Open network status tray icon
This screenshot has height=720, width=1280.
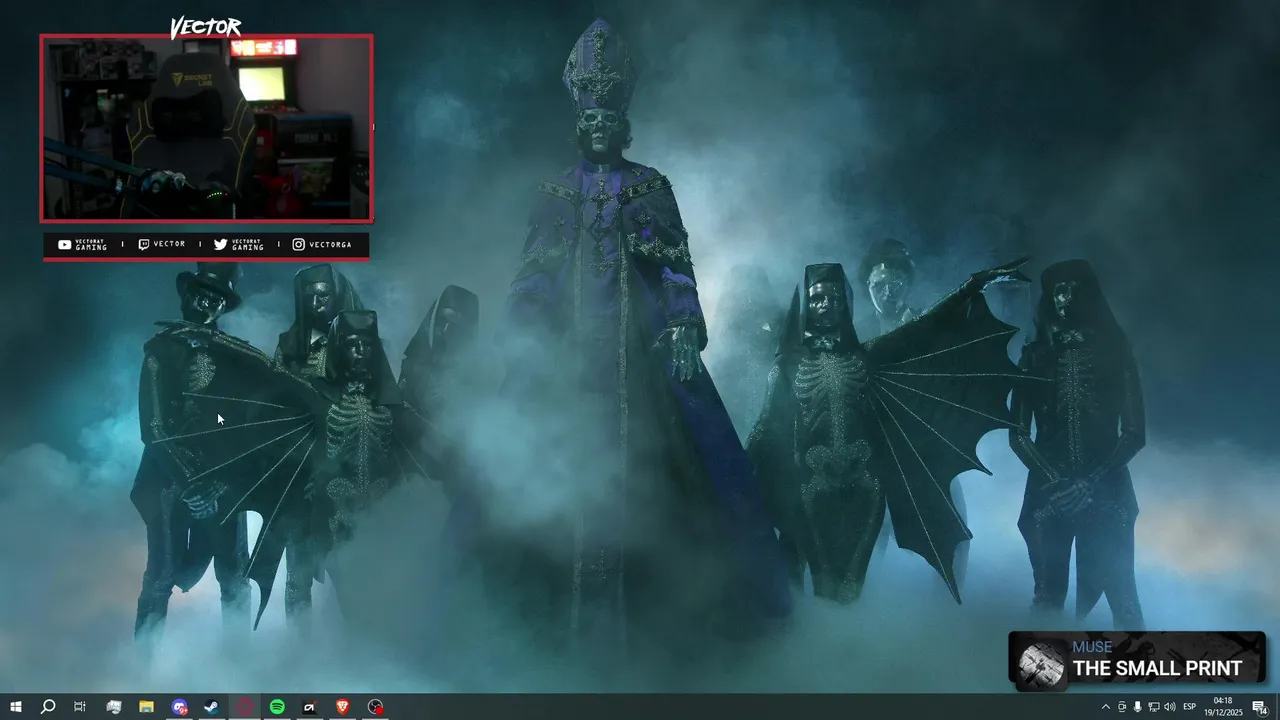click(1153, 707)
